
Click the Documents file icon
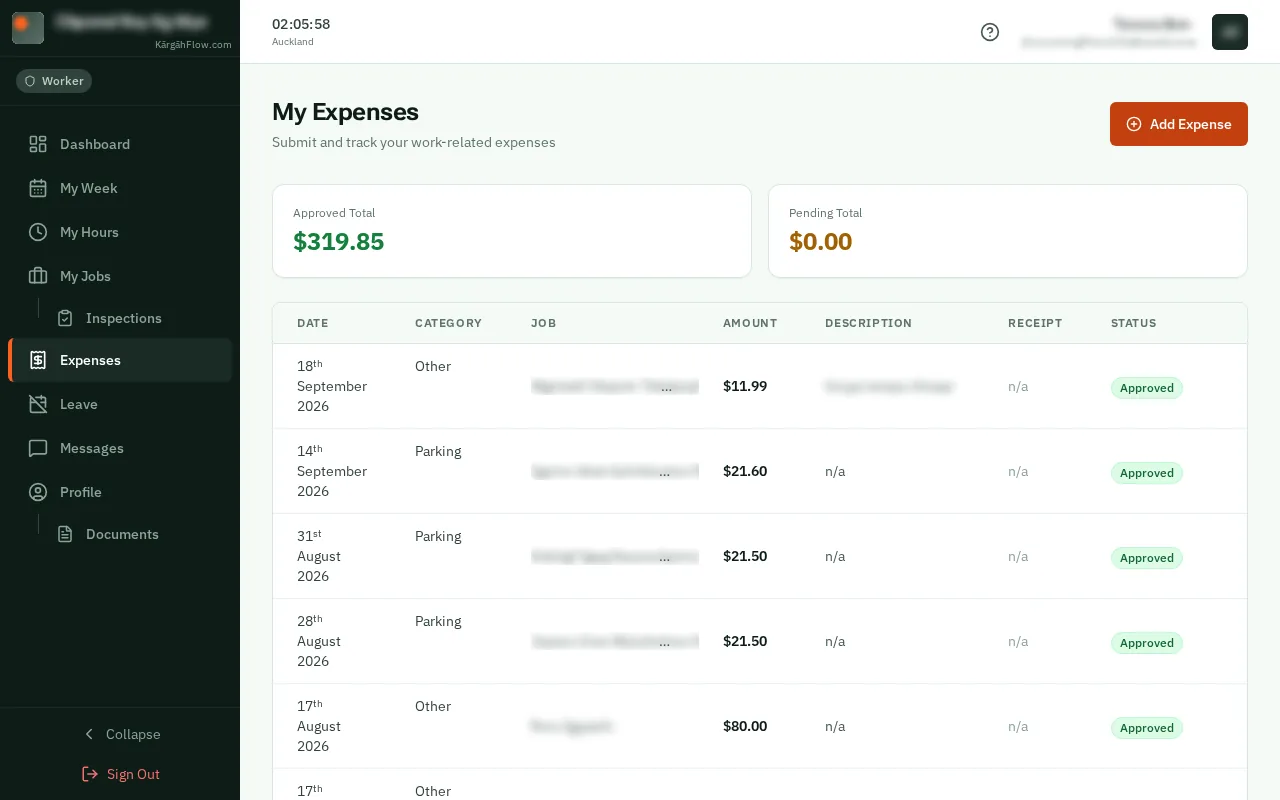[x=65, y=534]
